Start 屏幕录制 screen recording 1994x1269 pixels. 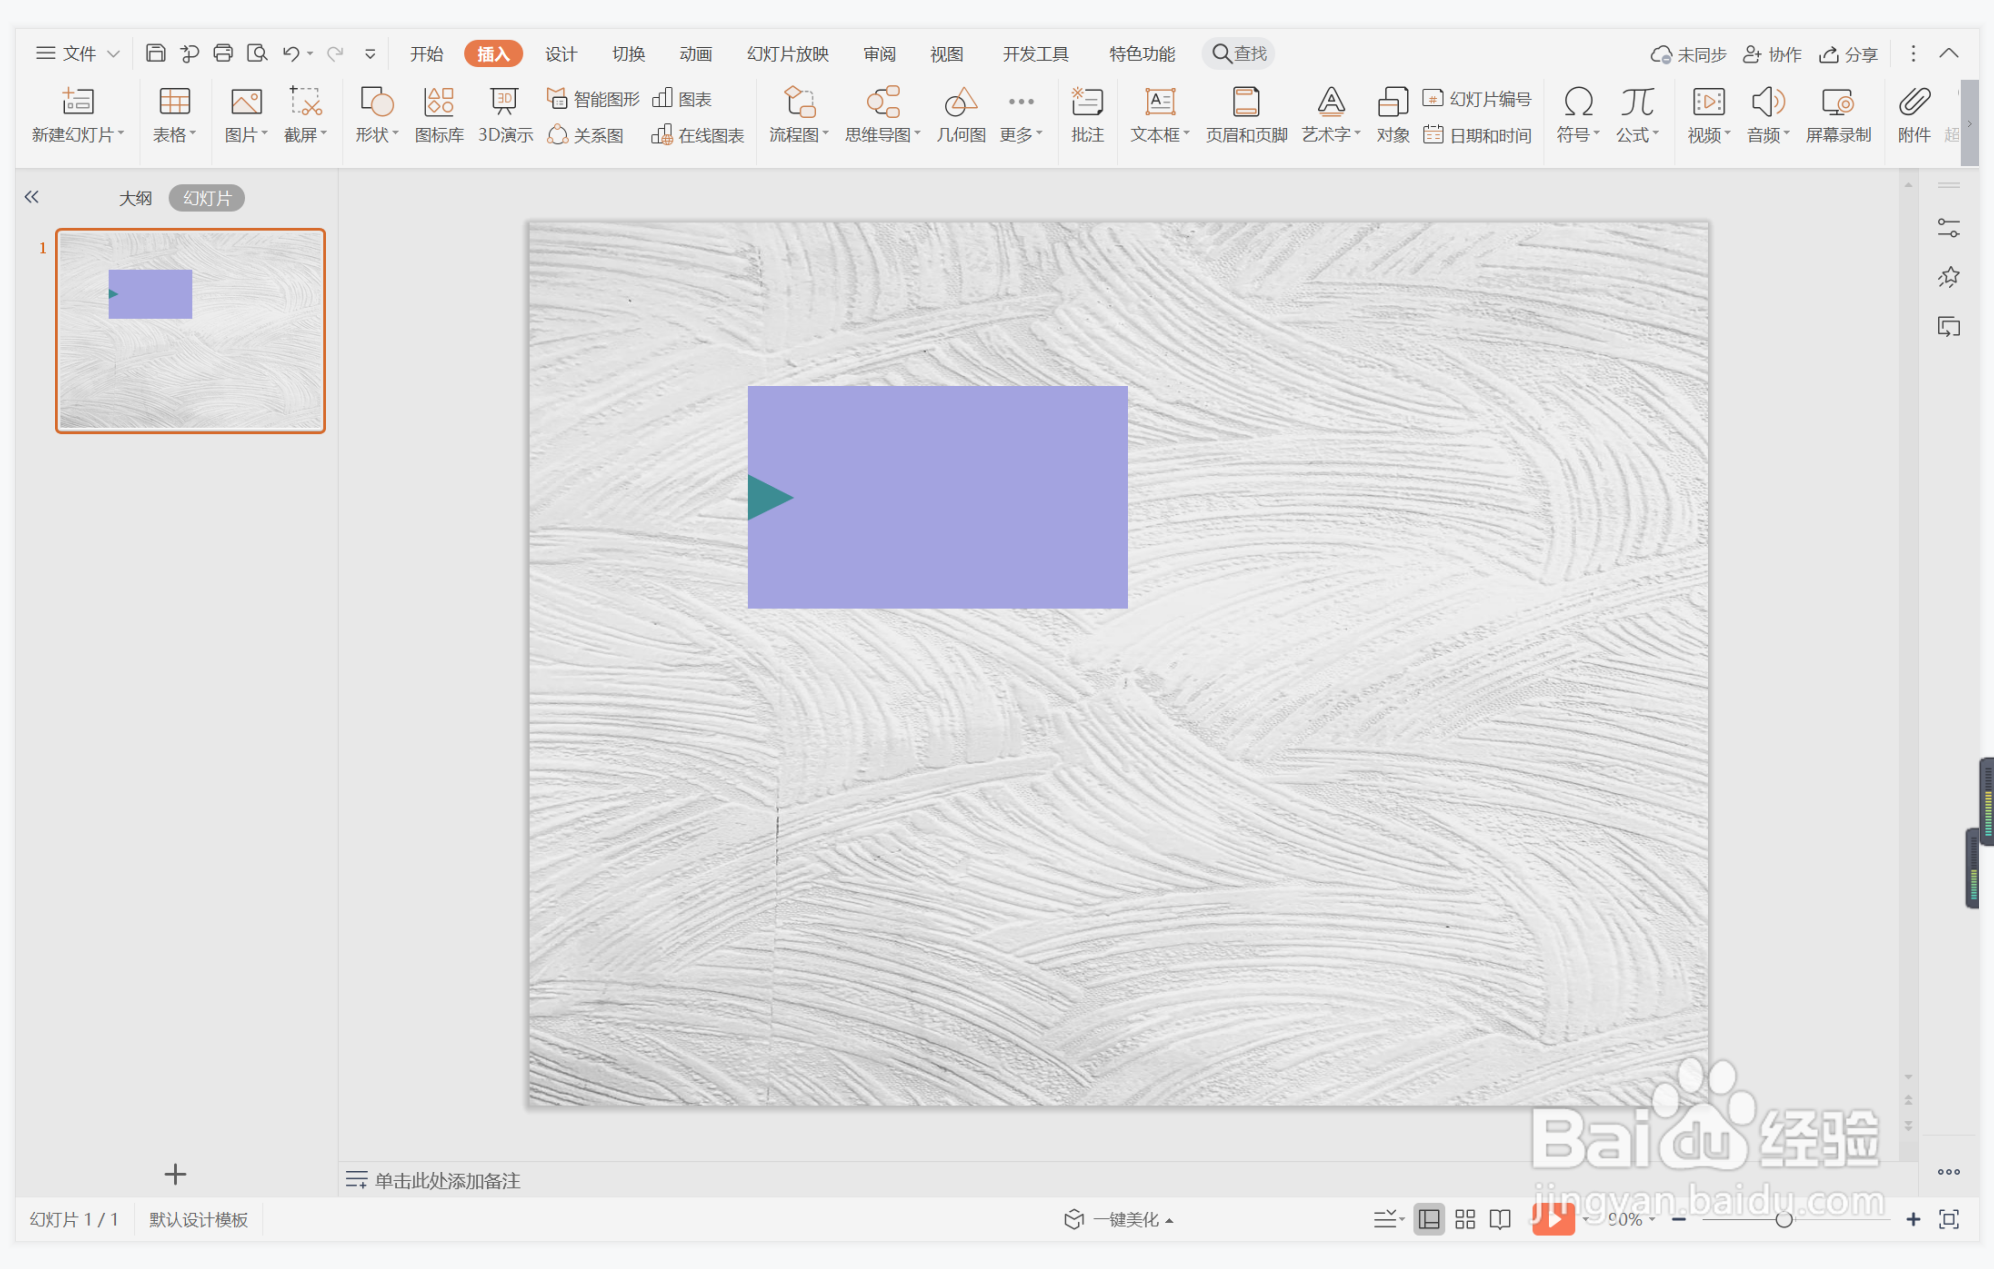pyautogui.click(x=1838, y=115)
